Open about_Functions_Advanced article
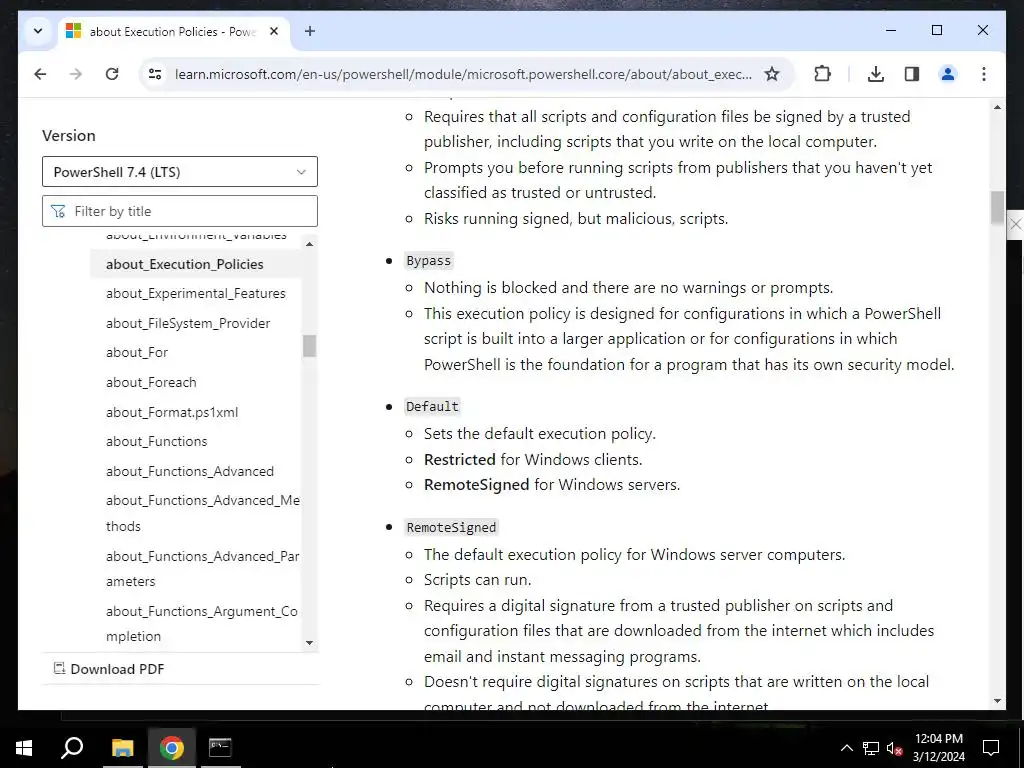Viewport: 1024px width, 768px height. [190, 472]
